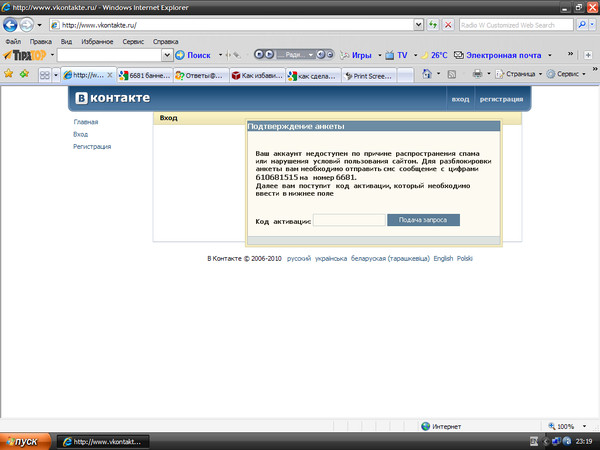
Task: Switch language to English
Action: pyautogui.click(x=443, y=258)
